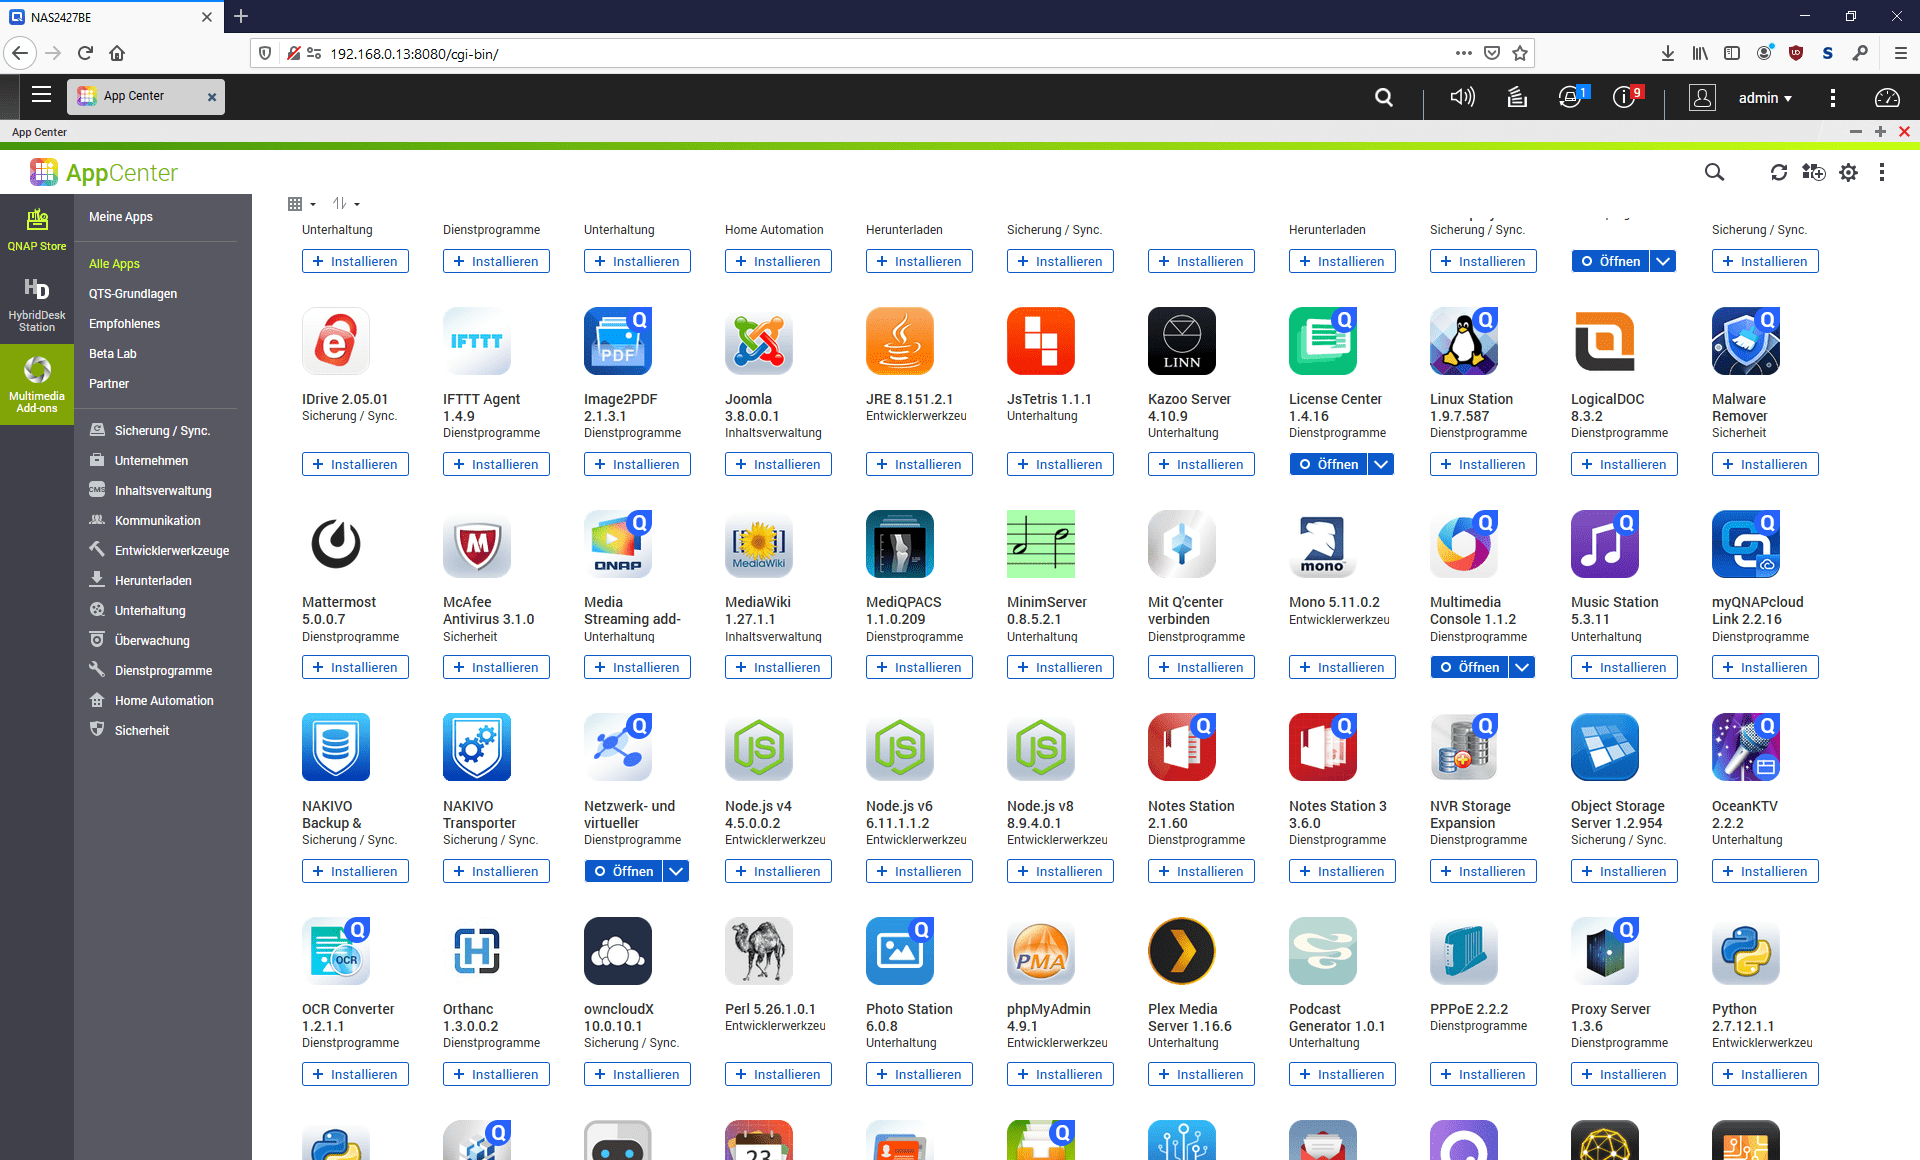Screen dimensions: 1920x1160
Task: Refresh the app list with the refresh icon
Action: tap(1779, 172)
